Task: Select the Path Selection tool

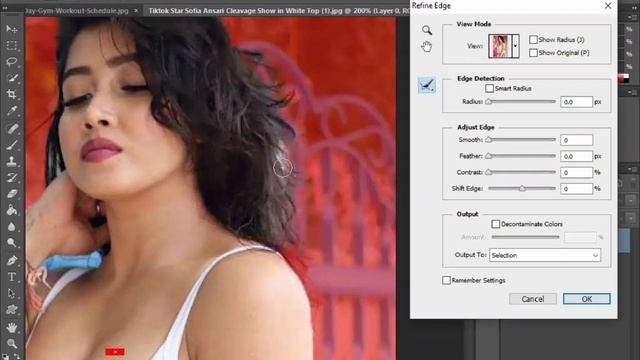Action: pos(11,293)
